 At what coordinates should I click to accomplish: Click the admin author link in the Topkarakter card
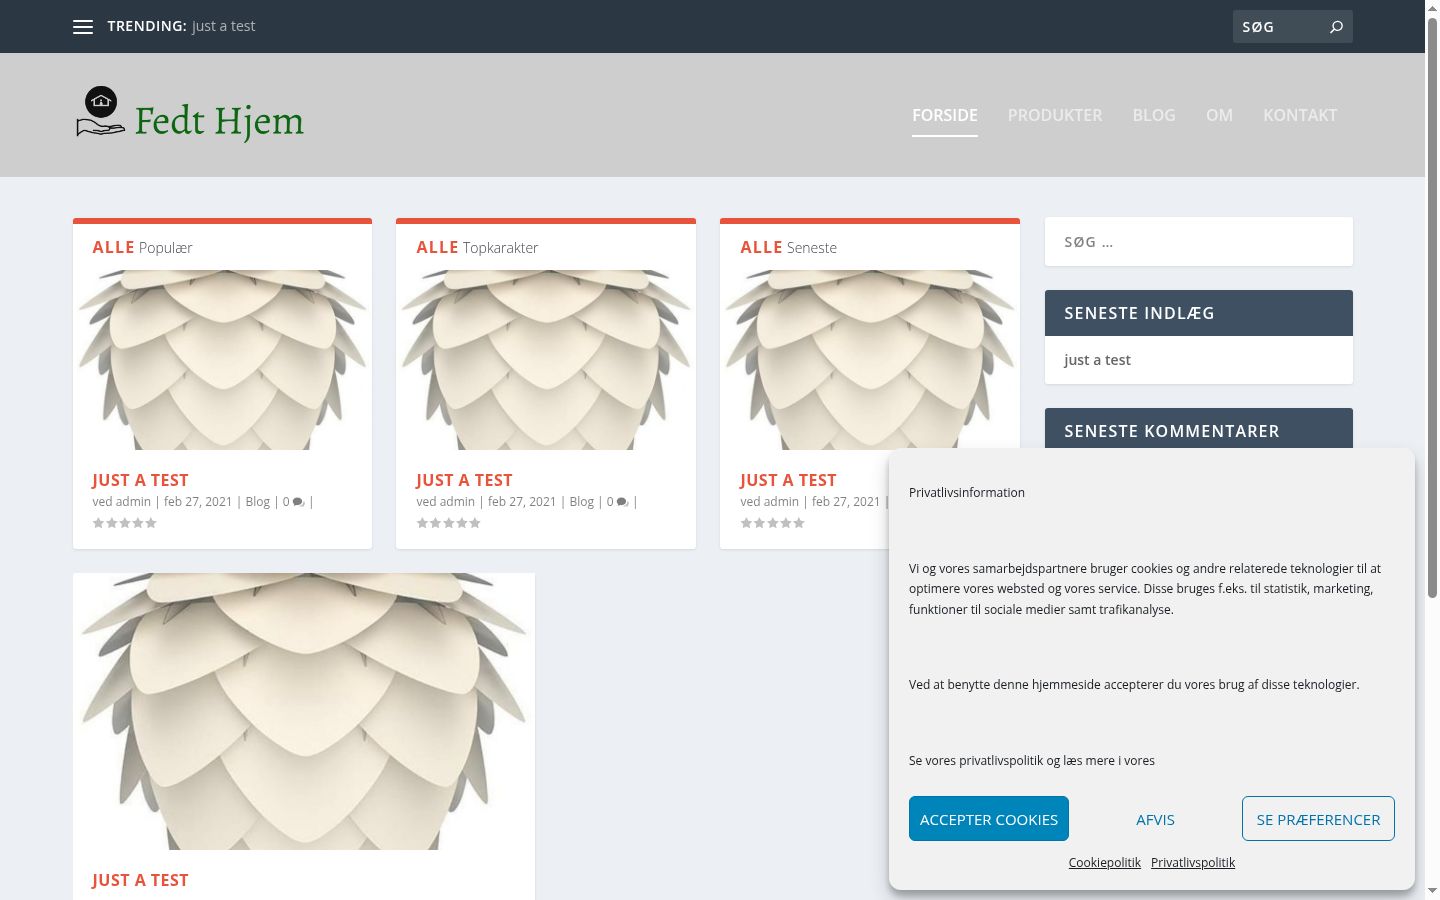coord(458,502)
